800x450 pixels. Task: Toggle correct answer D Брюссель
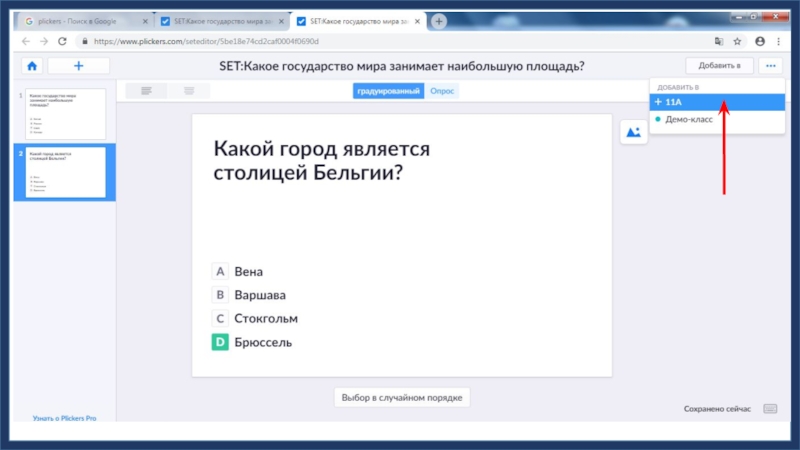[220, 342]
